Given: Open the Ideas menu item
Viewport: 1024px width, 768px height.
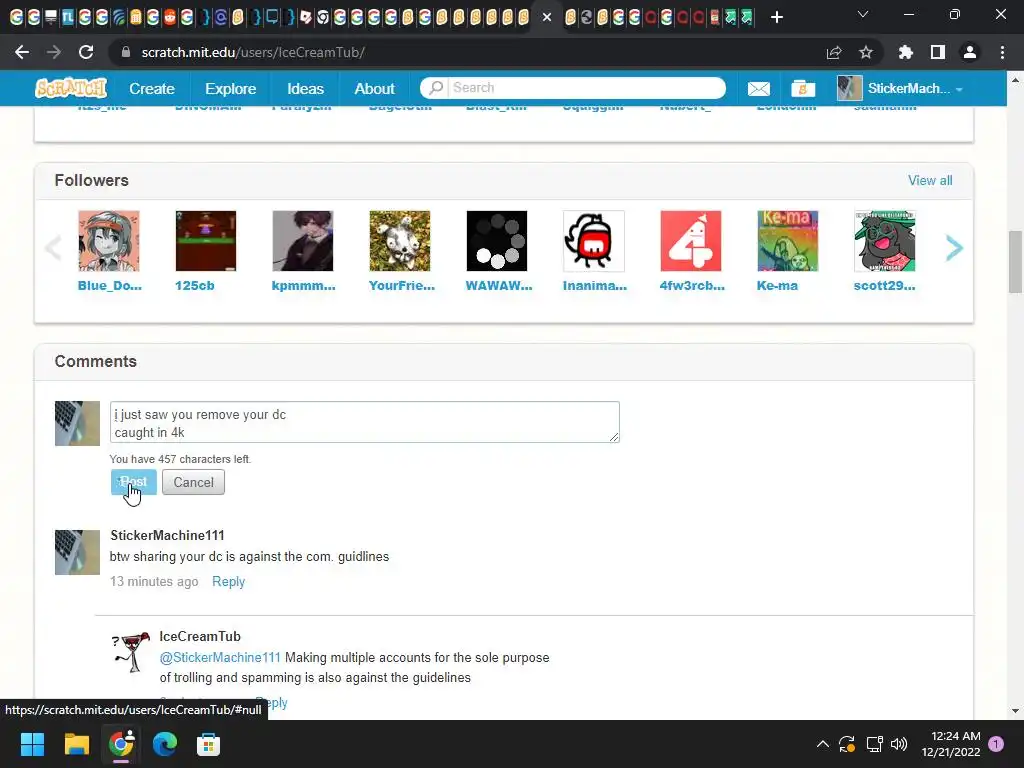Looking at the screenshot, I should coord(305,88).
